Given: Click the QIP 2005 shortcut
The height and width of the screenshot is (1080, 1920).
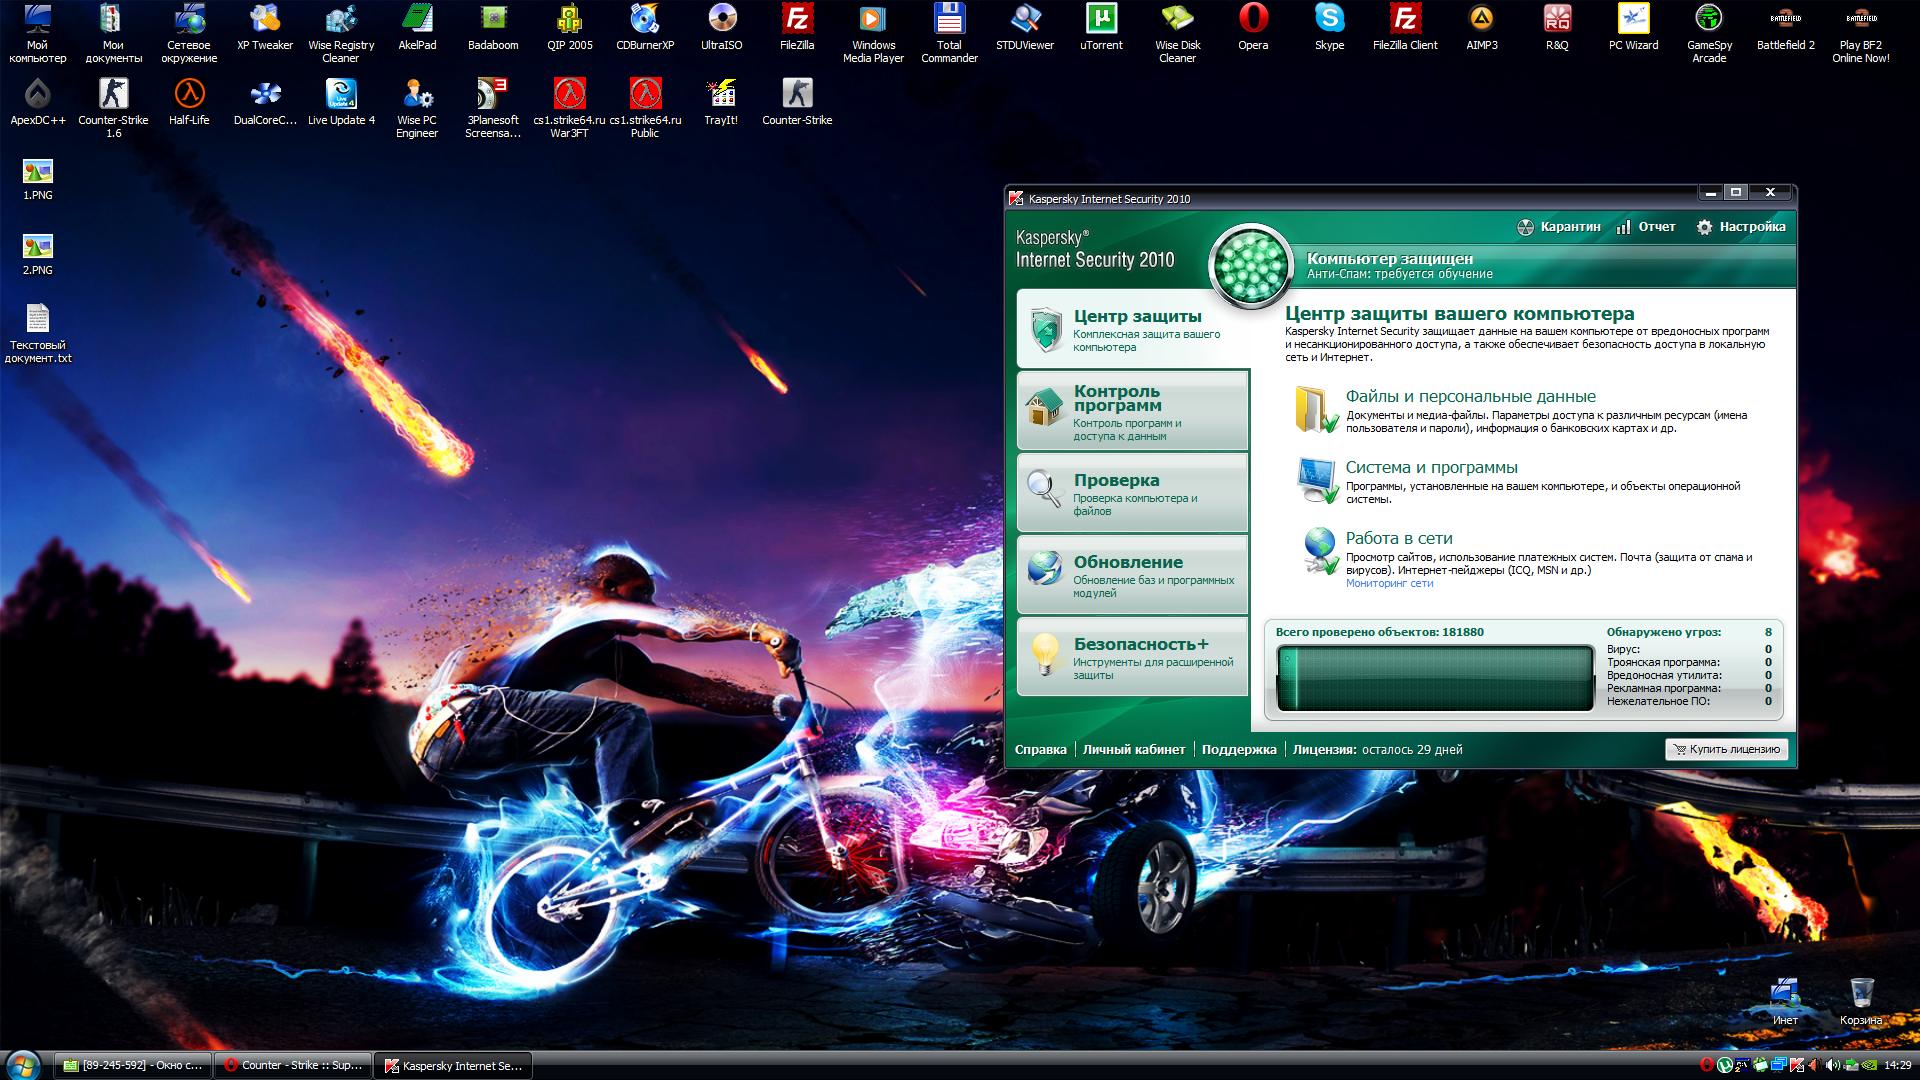Looking at the screenshot, I should coord(569,28).
